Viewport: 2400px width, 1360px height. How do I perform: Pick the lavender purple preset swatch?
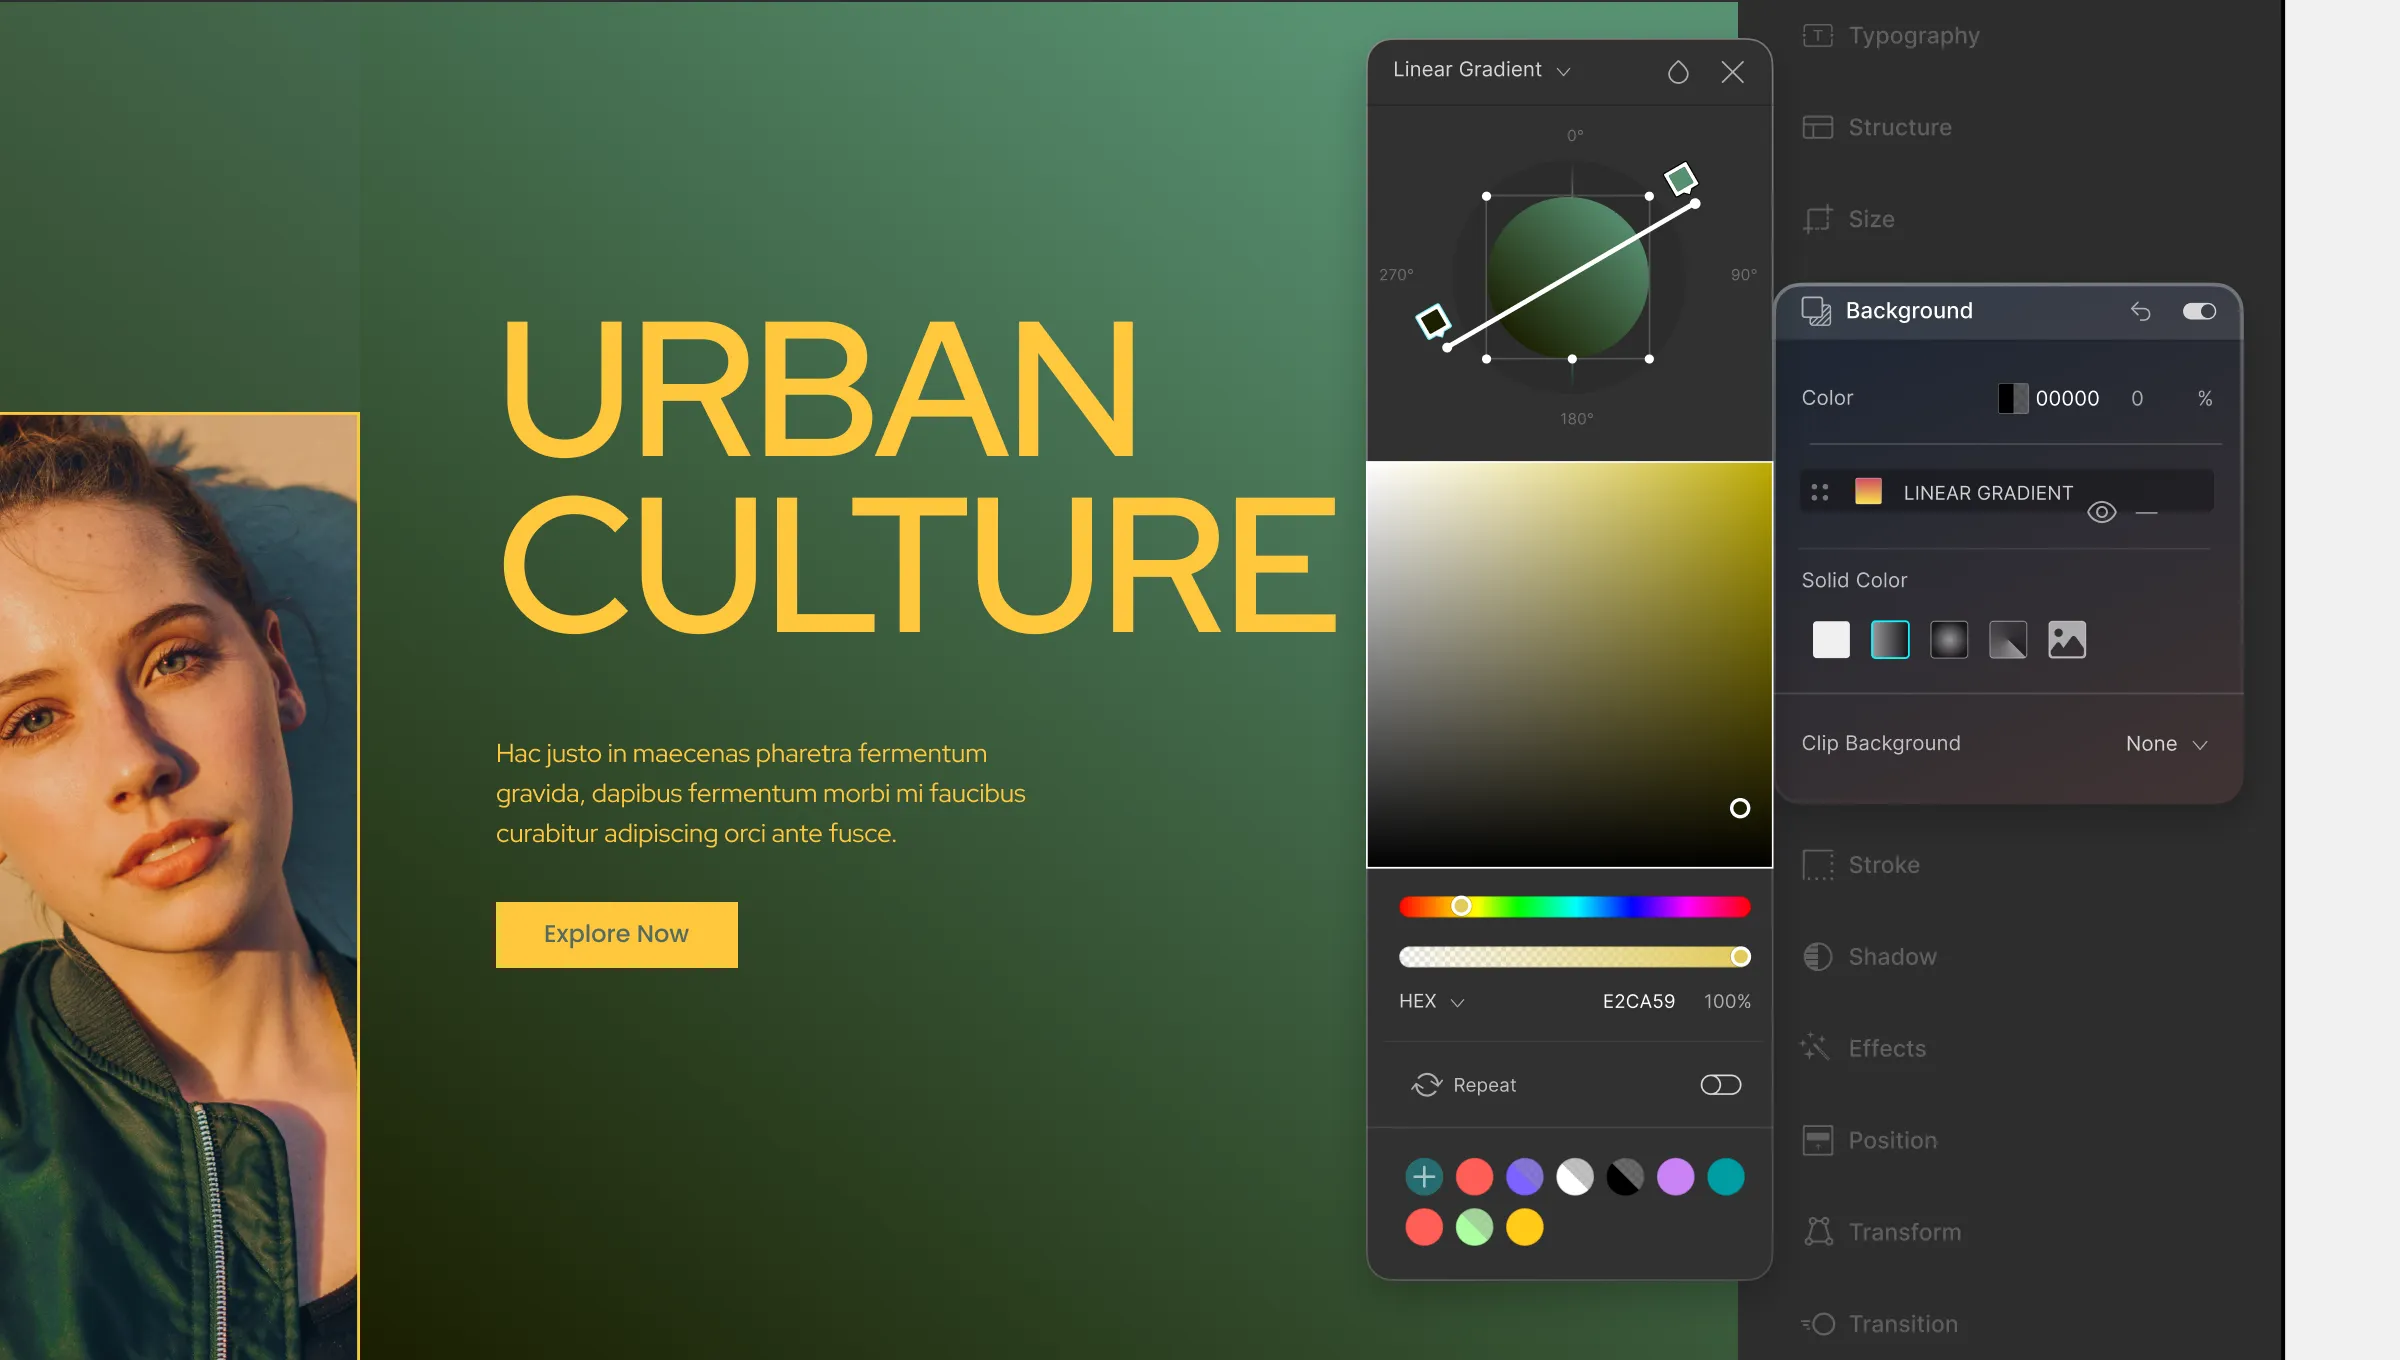(x=1675, y=1177)
